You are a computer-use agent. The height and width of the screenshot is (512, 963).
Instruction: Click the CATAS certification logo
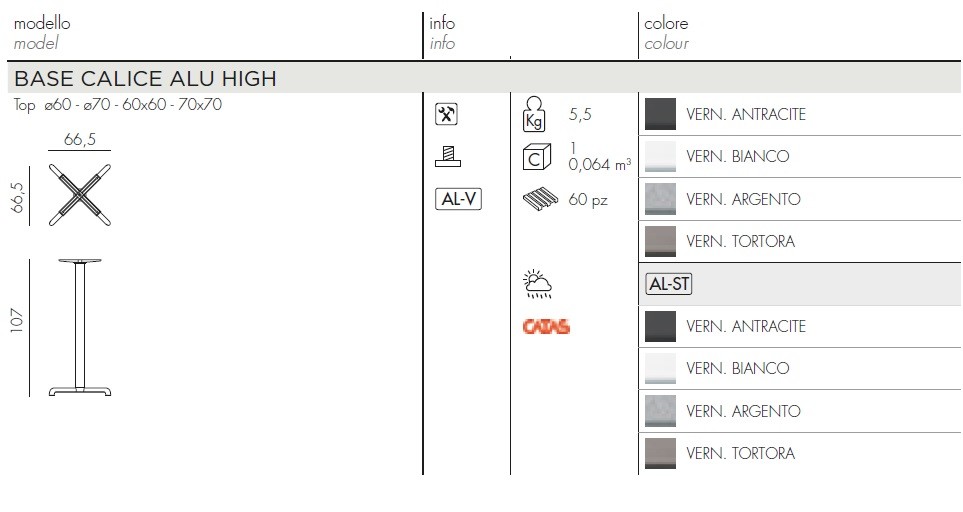pyautogui.click(x=546, y=327)
